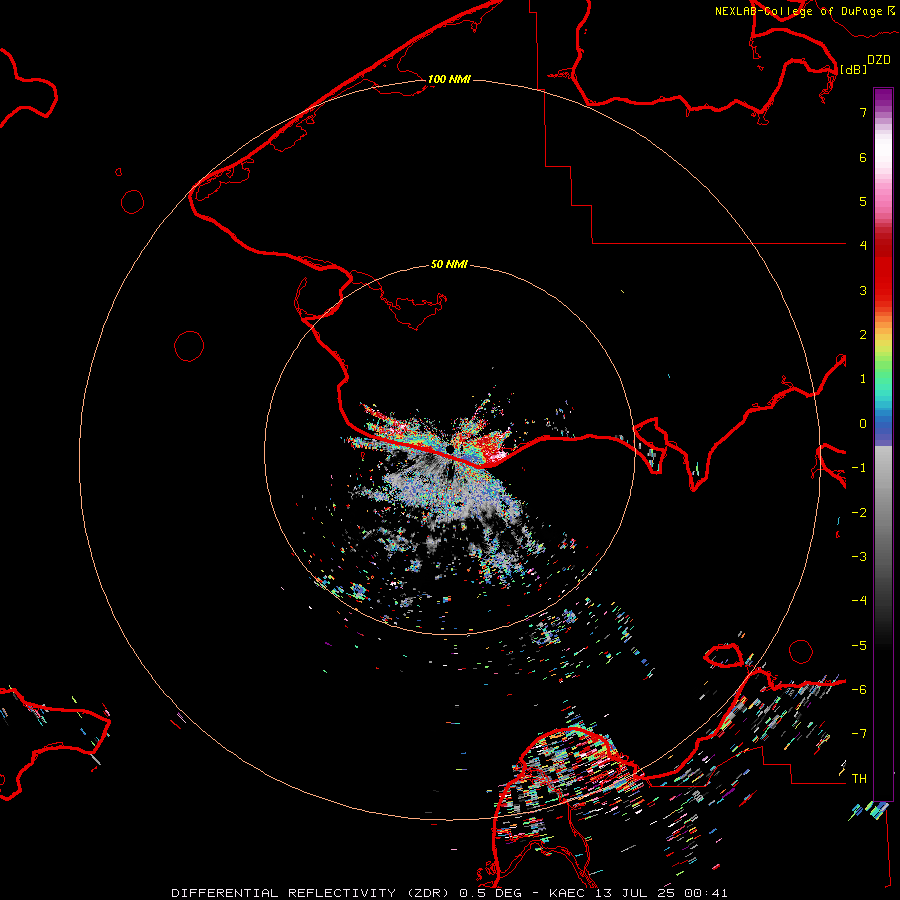This screenshot has width=900, height=900.
Task: Click the 50 NMI range ring label
Action: coord(449,264)
